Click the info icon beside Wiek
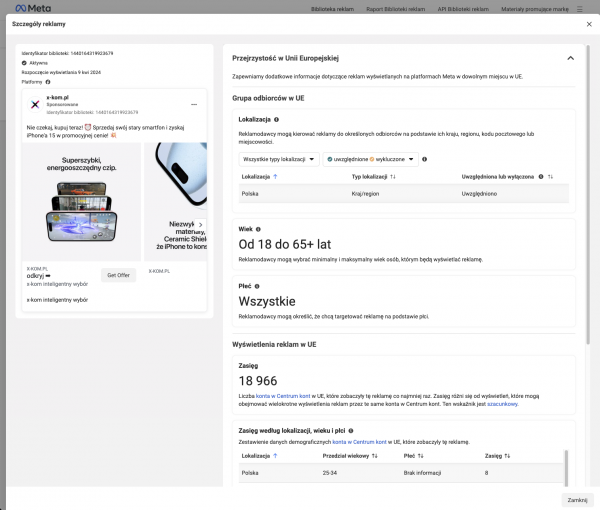The width and height of the screenshot is (600, 510). [x=258, y=227]
